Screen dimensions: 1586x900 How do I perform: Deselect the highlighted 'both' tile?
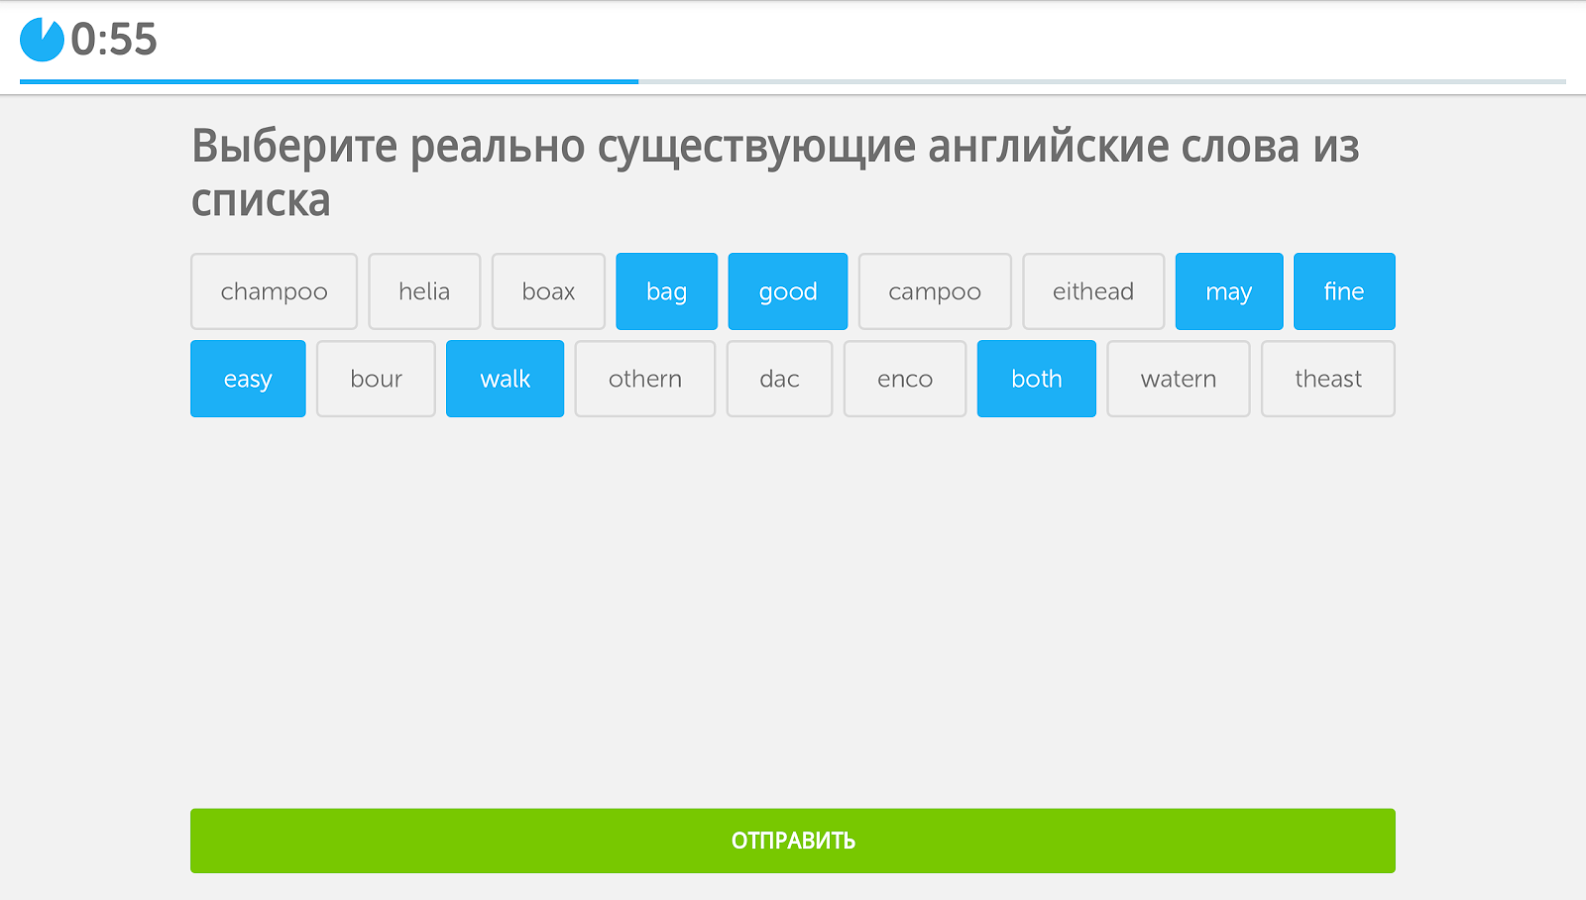pyautogui.click(x=1036, y=379)
